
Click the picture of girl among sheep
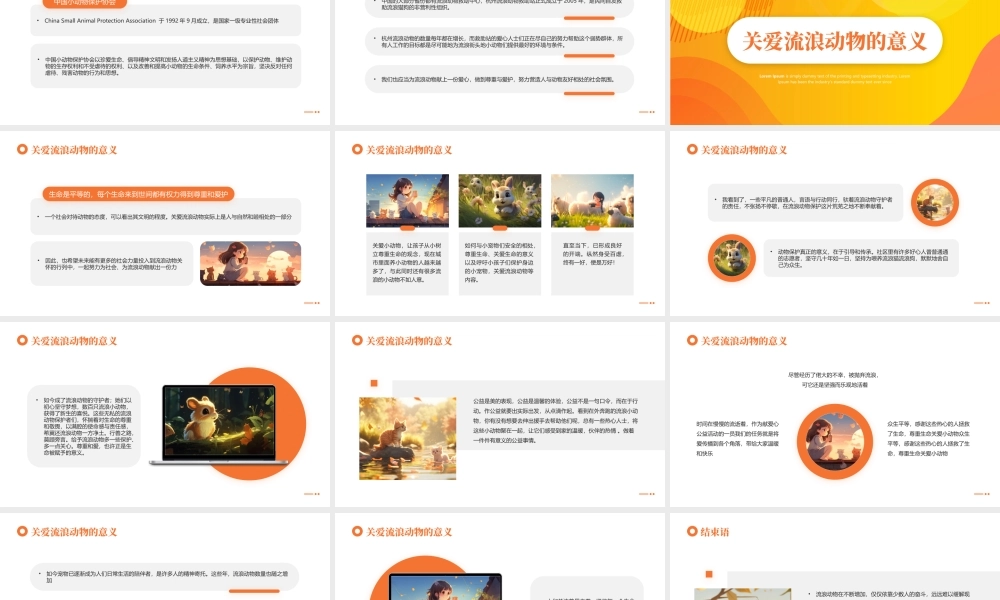(x=592, y=201)
